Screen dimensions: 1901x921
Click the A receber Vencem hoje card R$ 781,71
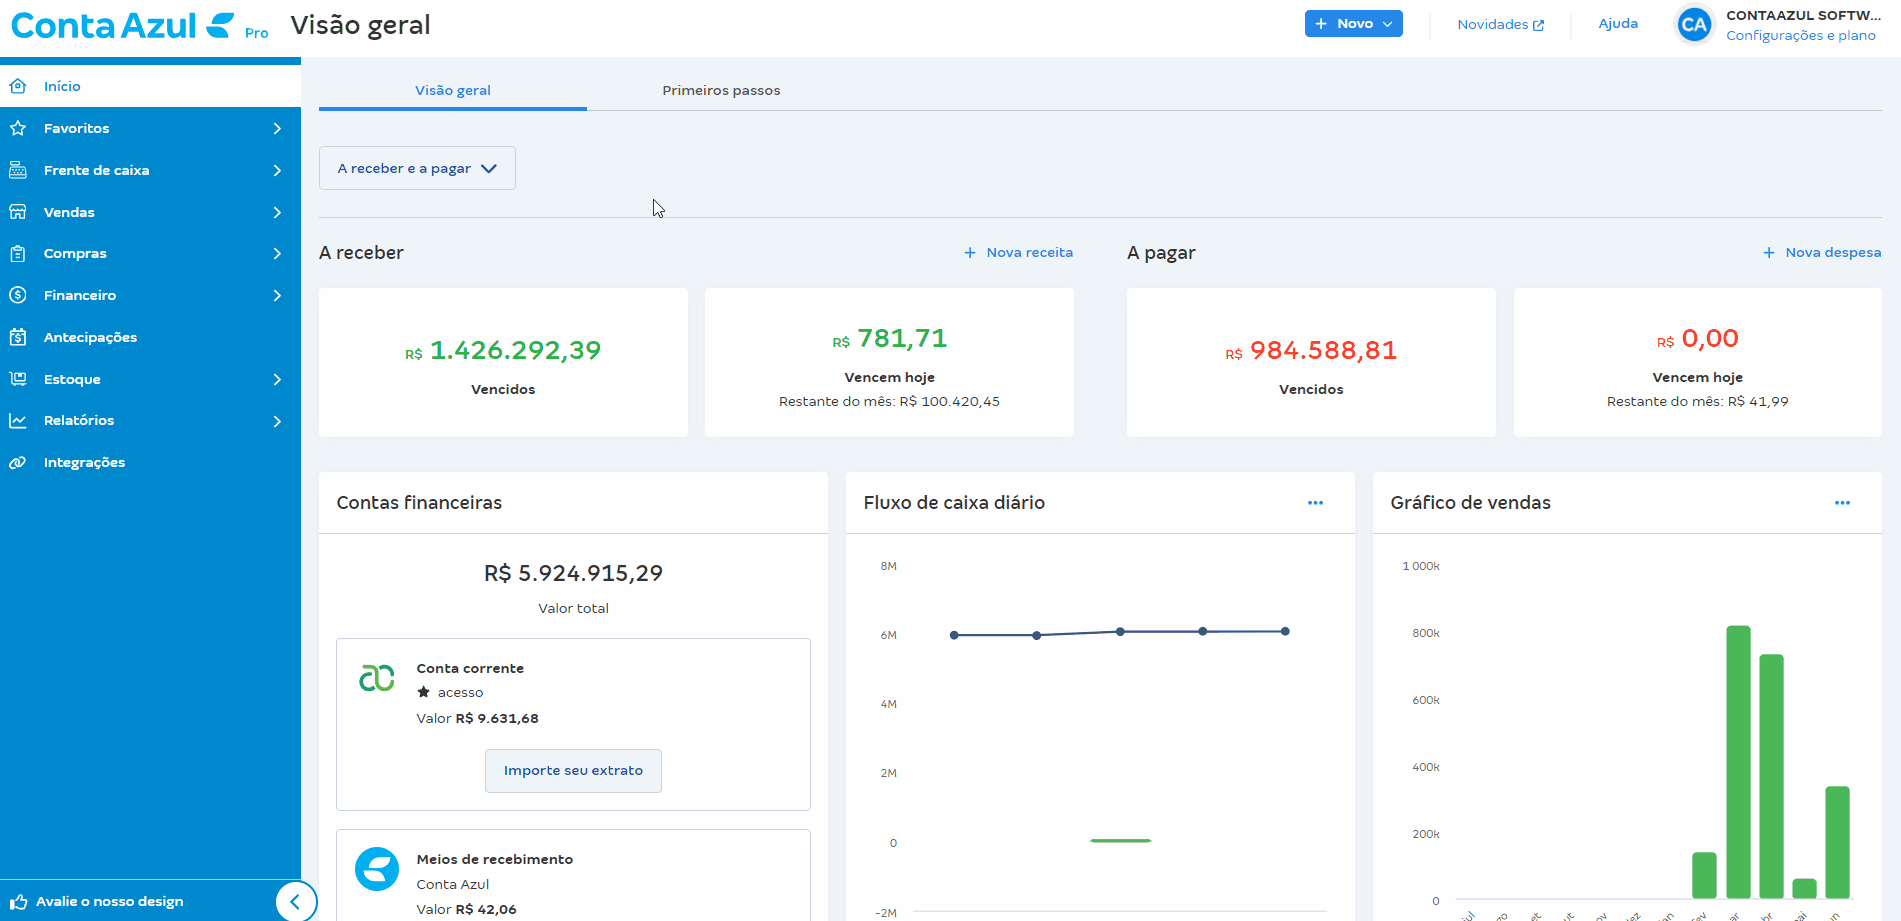889,362
